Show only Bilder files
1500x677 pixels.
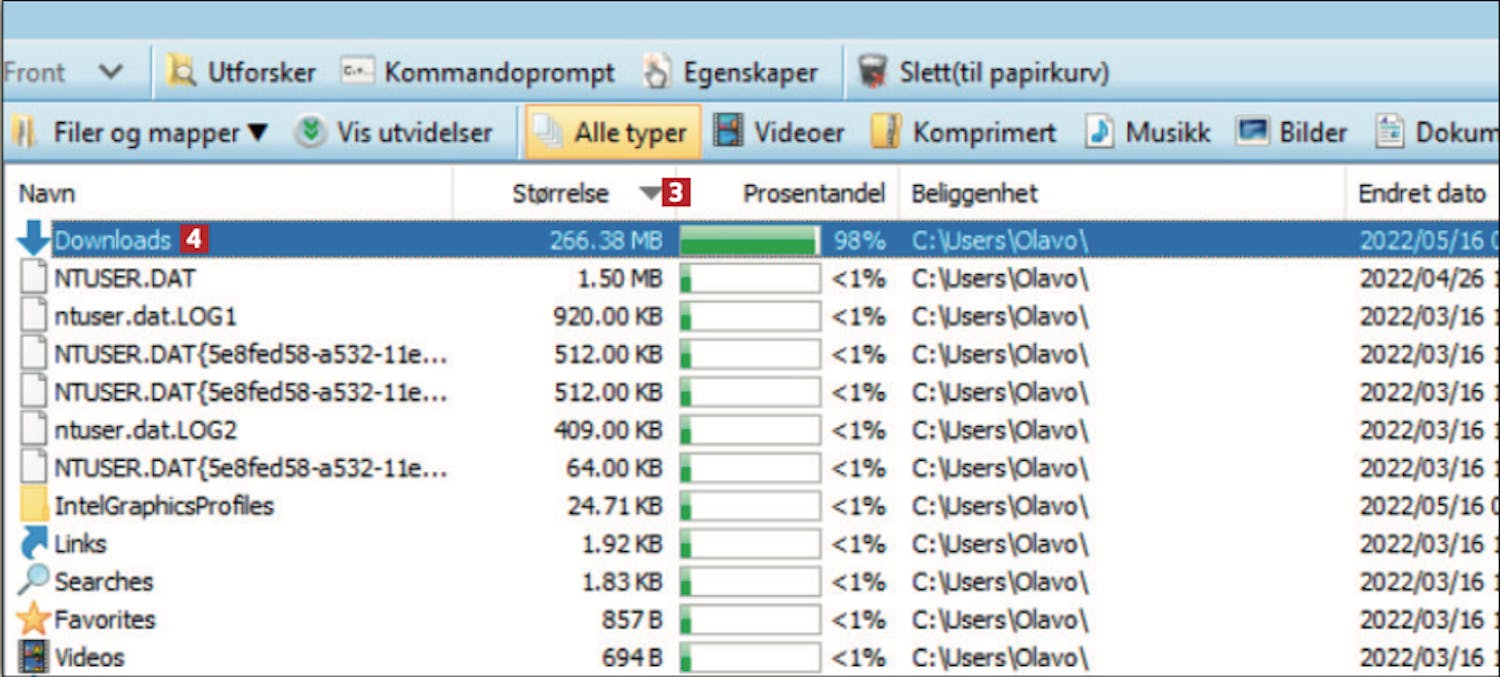tap(1292, 133)
